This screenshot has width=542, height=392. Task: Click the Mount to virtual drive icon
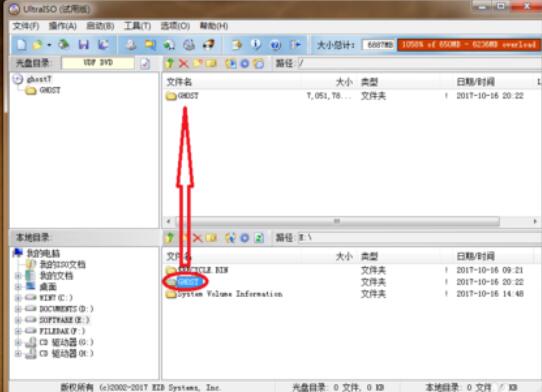coord(189,45)
